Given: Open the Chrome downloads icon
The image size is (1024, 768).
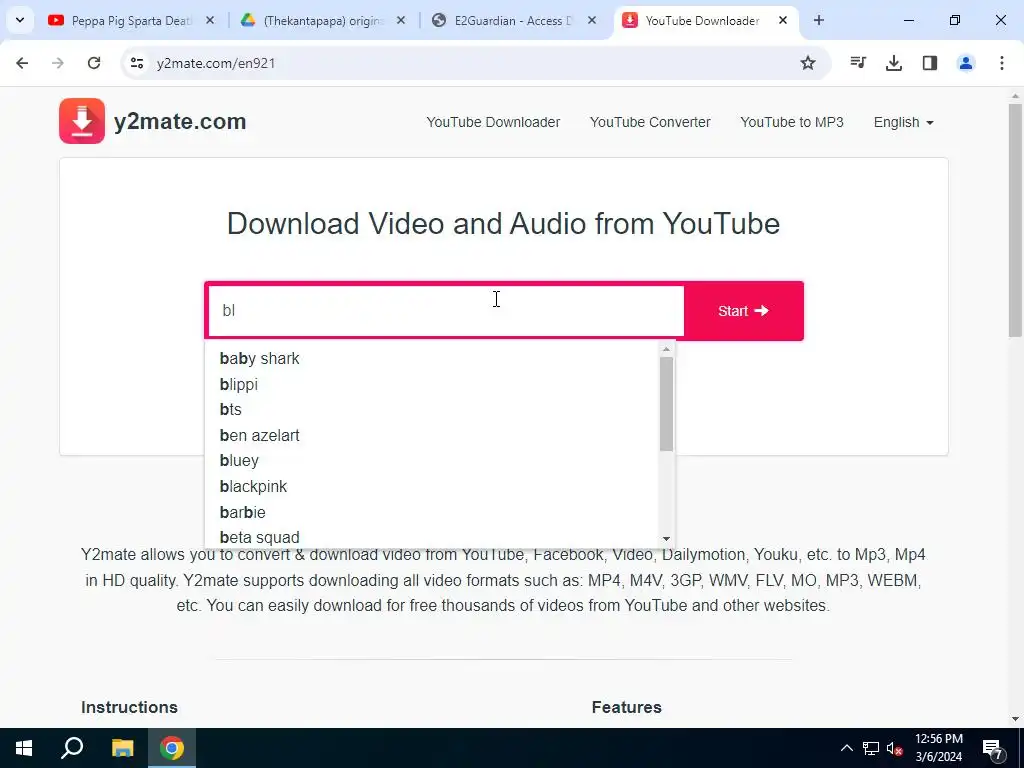Looking at the screenshot, I should point(893,63).
